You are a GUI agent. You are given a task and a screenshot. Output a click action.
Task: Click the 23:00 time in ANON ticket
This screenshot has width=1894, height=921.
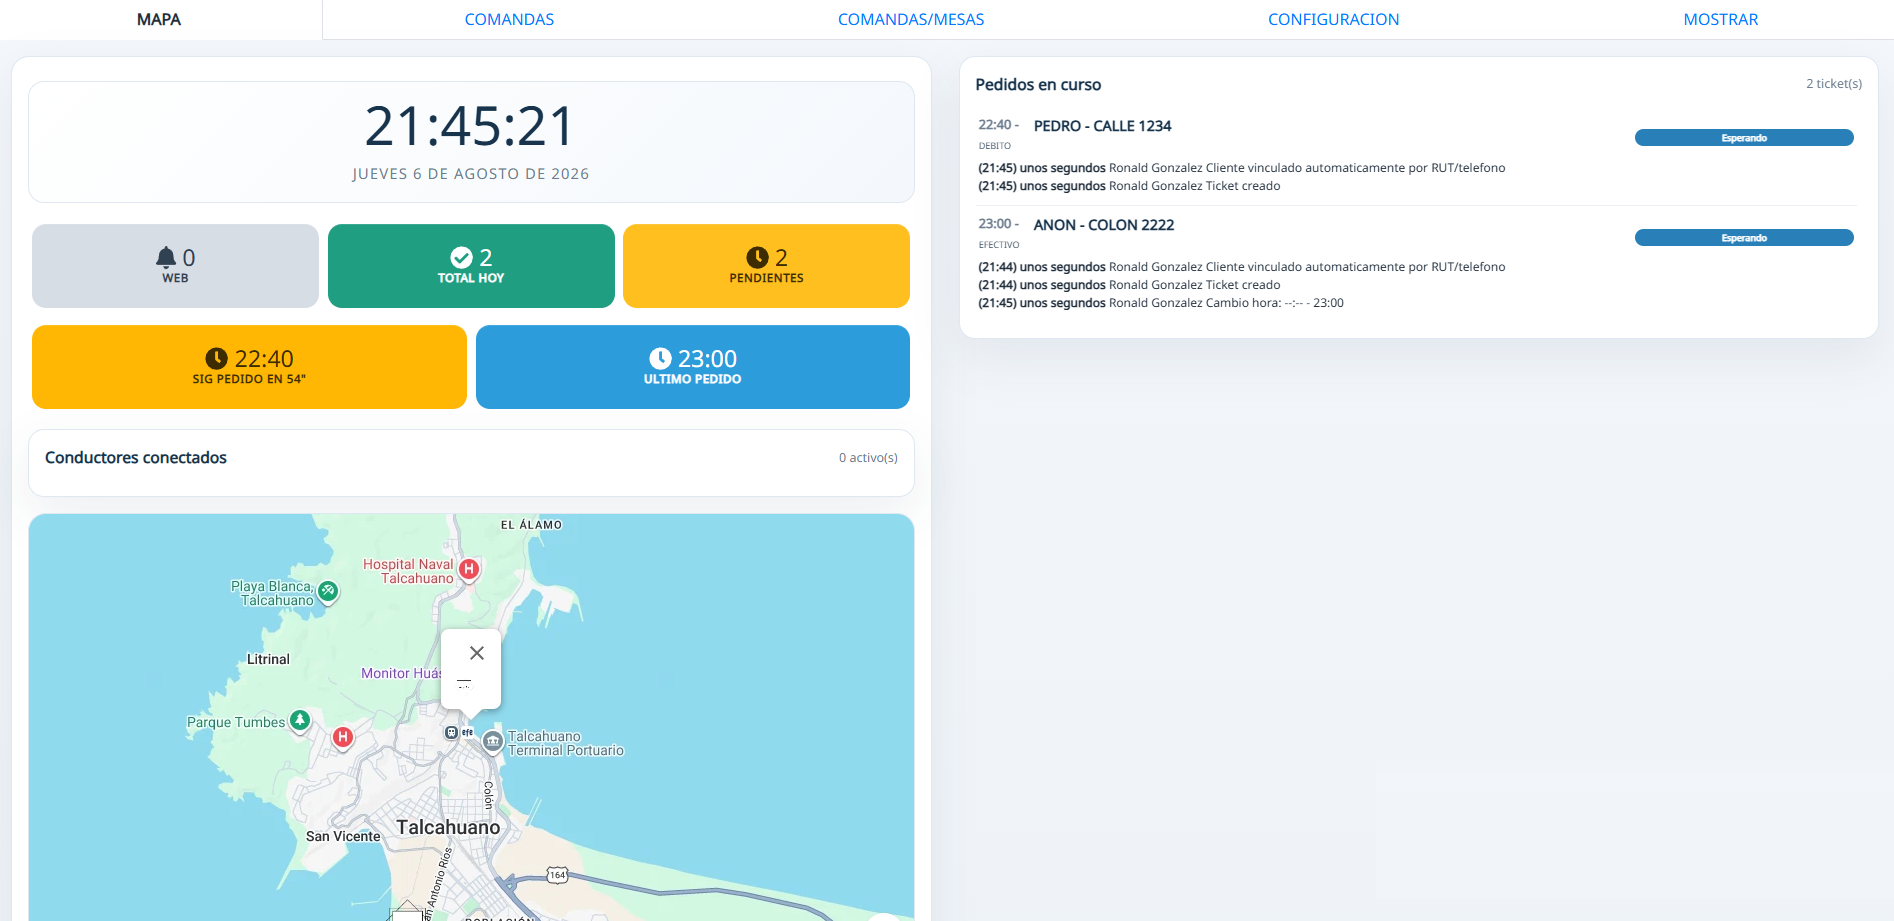point(995,224)
